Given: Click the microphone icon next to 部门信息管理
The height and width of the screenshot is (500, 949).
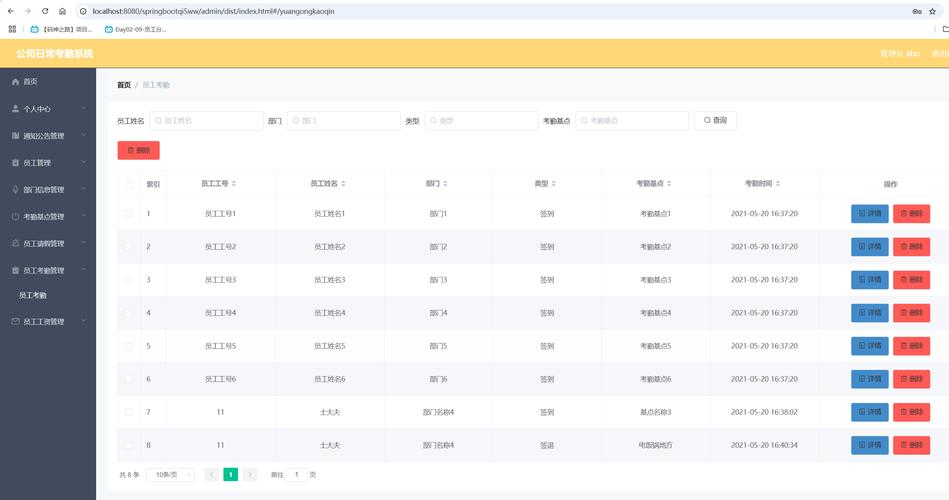Looking at the screenshot, I should point(15,189).
